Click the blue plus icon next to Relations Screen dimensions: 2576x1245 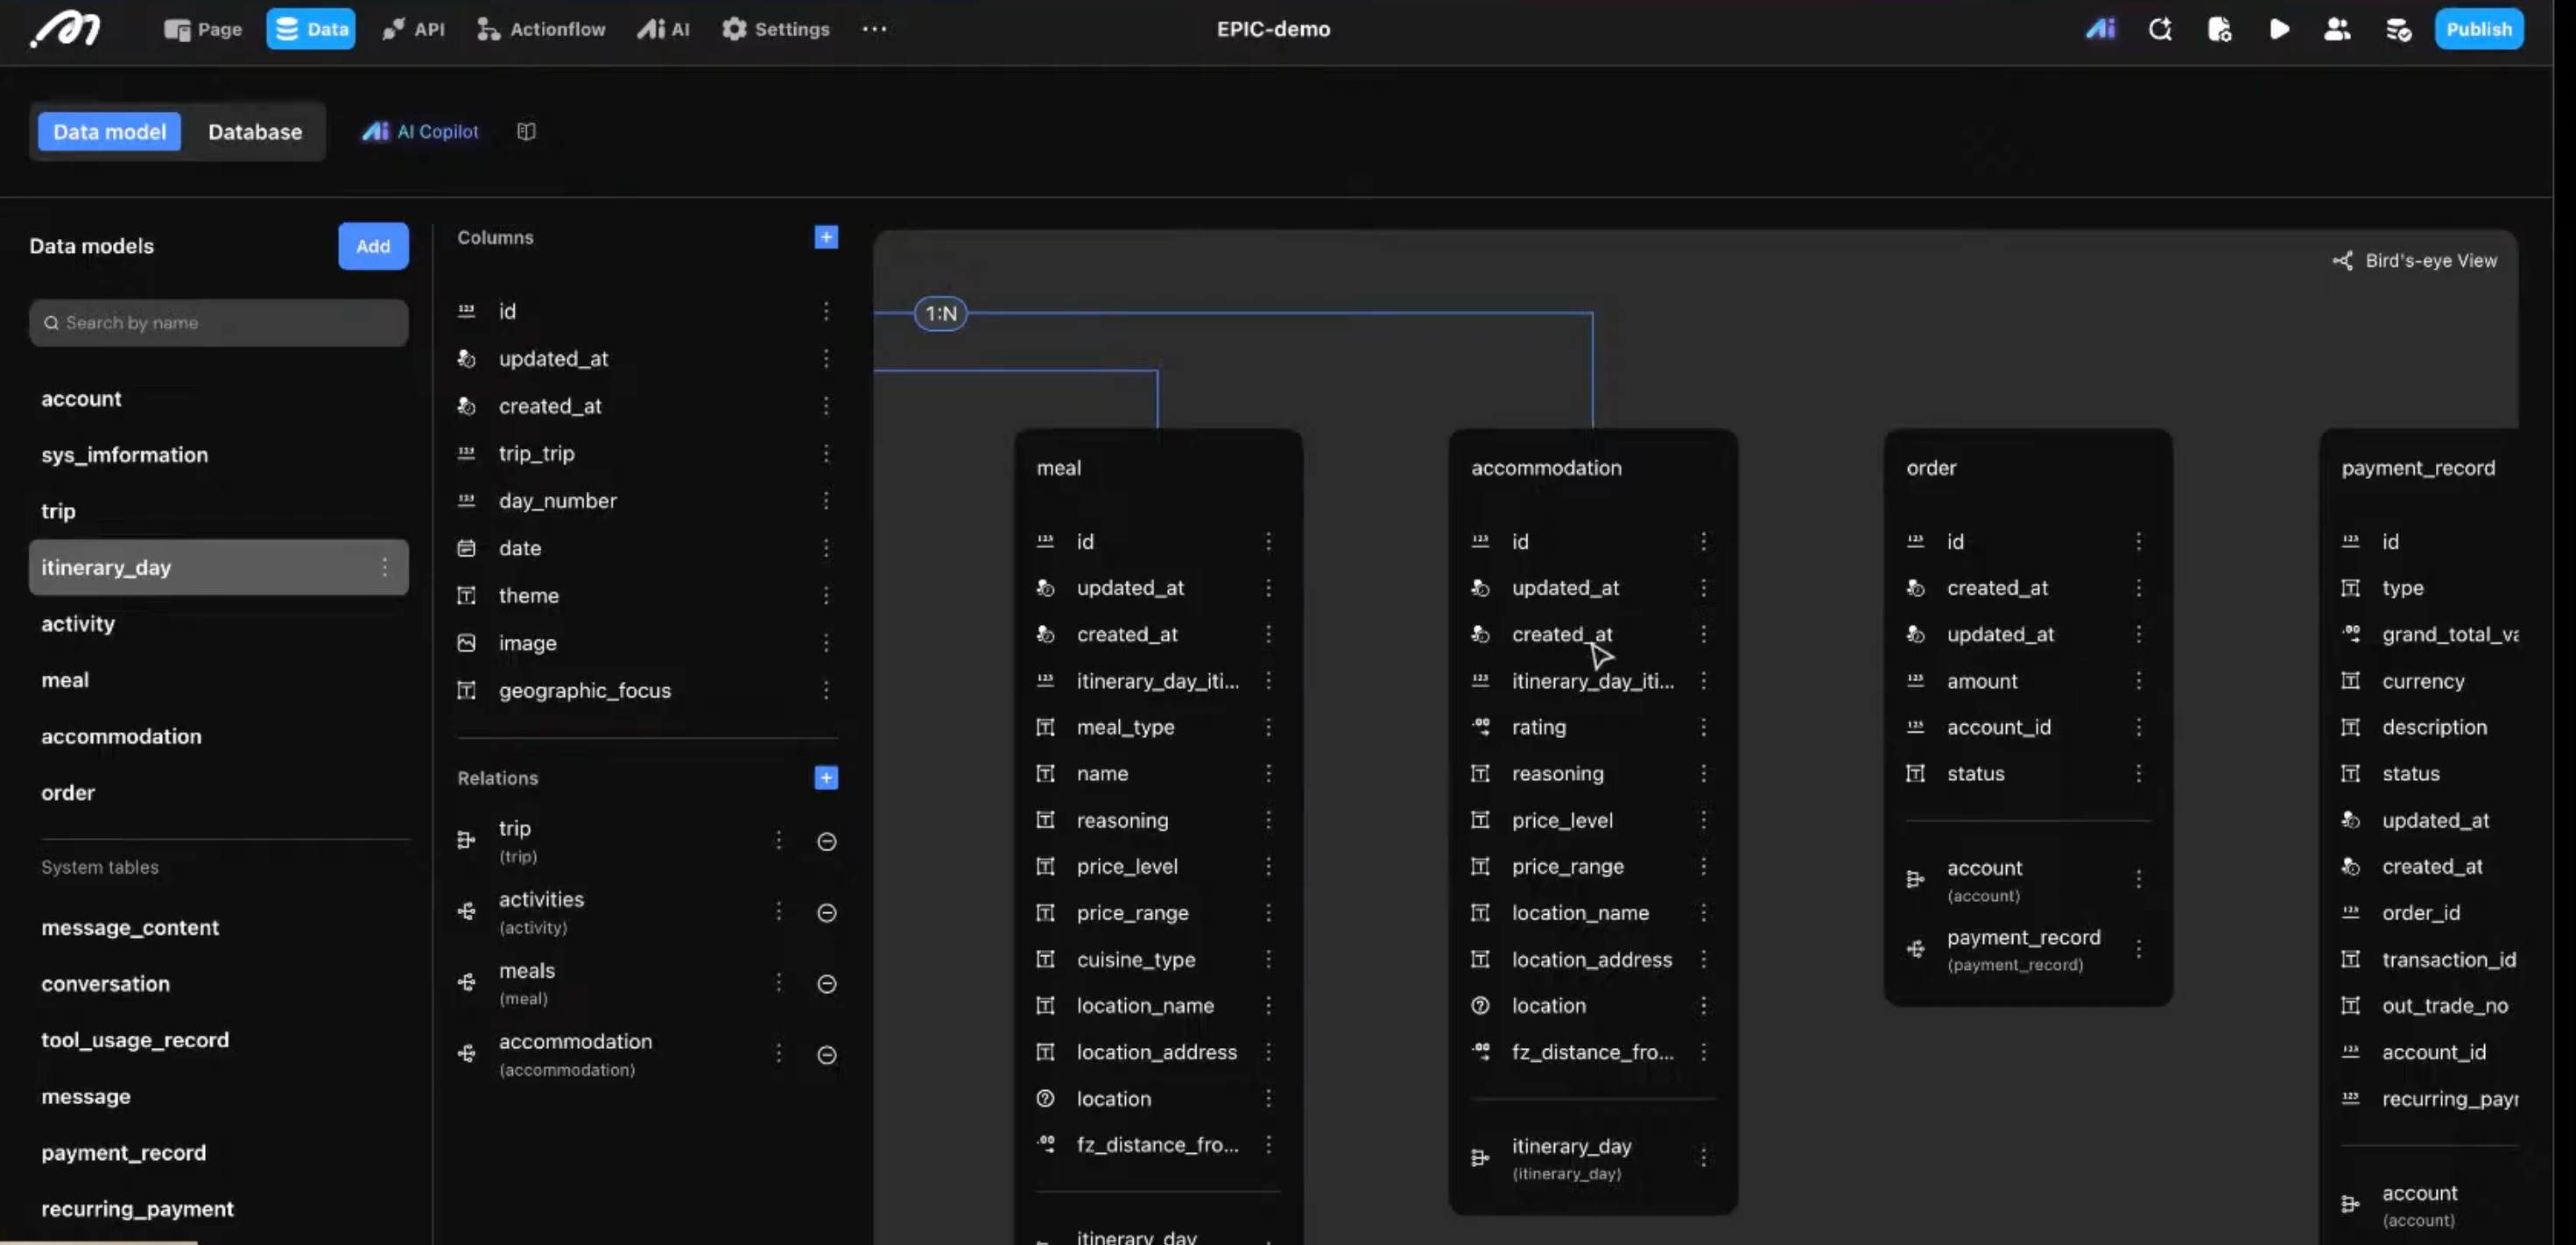pos(826,778)
